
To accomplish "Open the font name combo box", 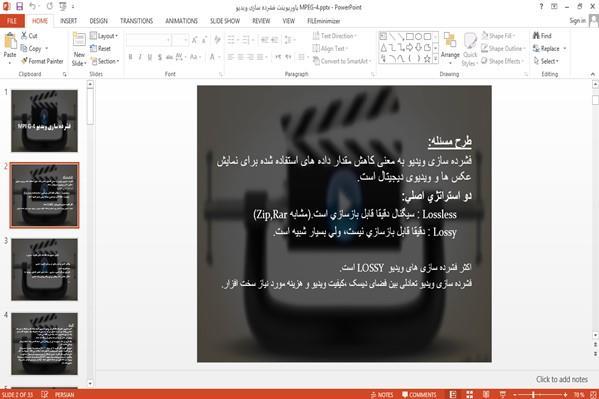I will [x=148, y=40].
